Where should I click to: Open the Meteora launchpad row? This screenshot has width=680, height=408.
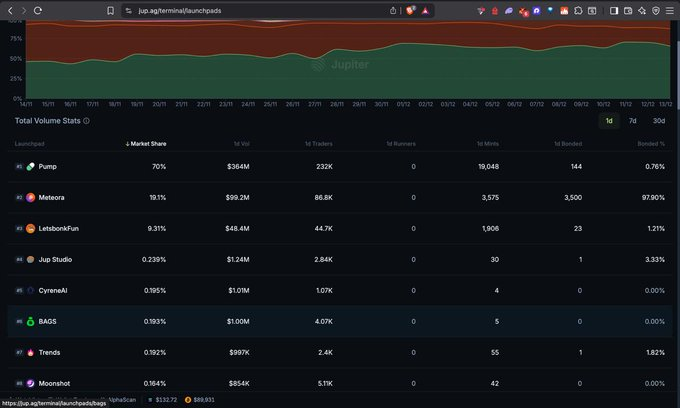coord(340,198)
